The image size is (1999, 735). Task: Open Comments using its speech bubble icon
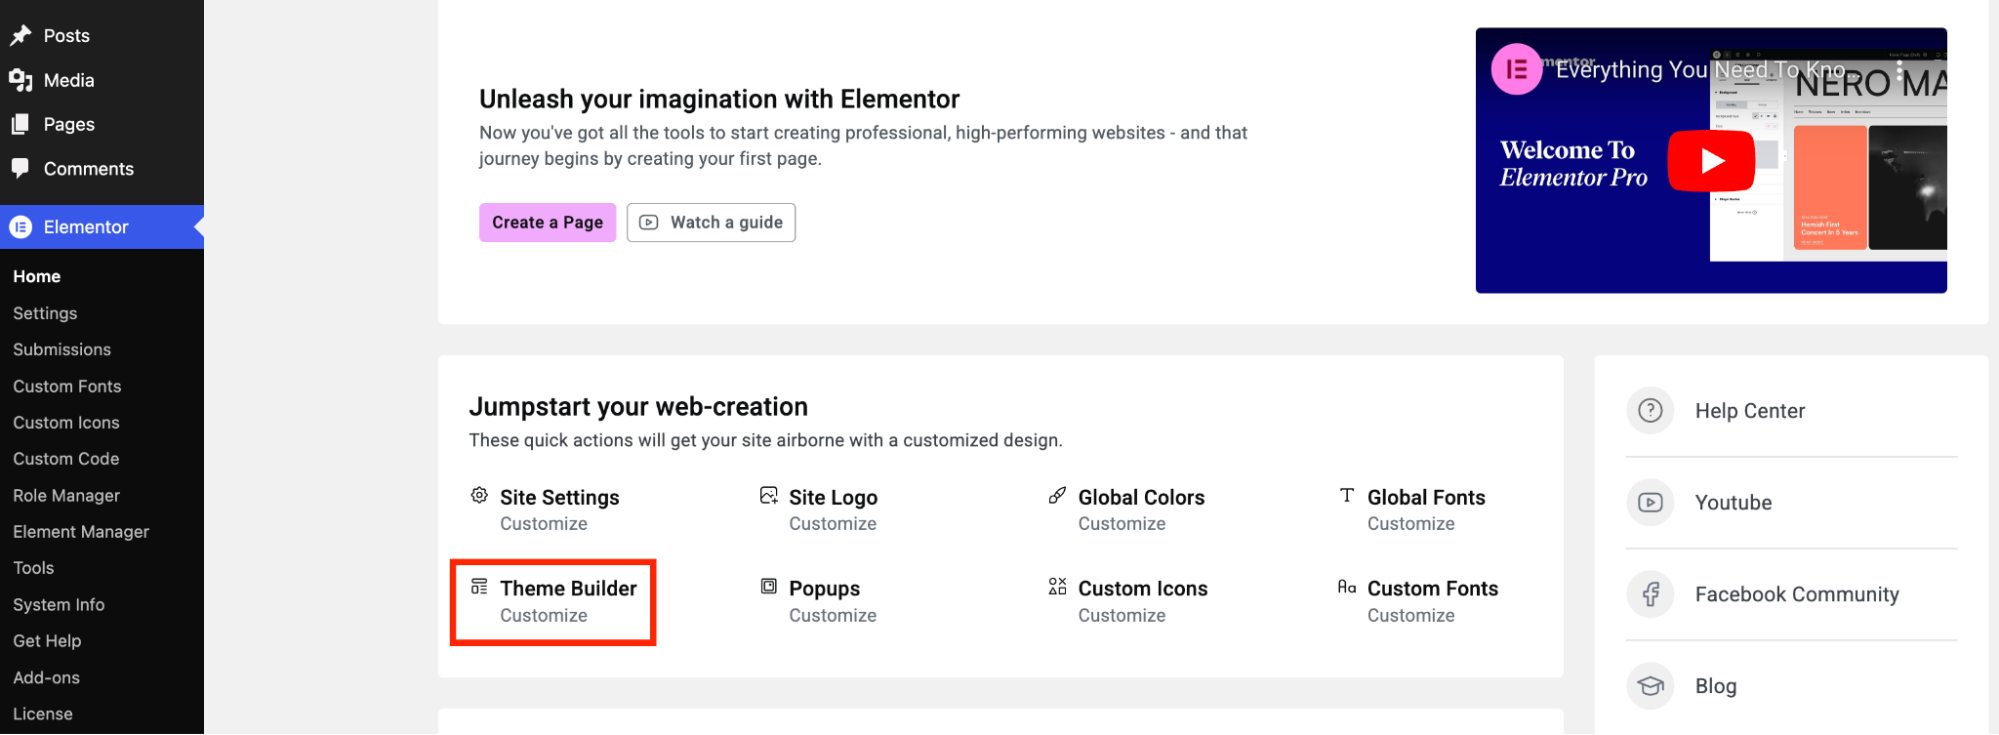[22, 167]
